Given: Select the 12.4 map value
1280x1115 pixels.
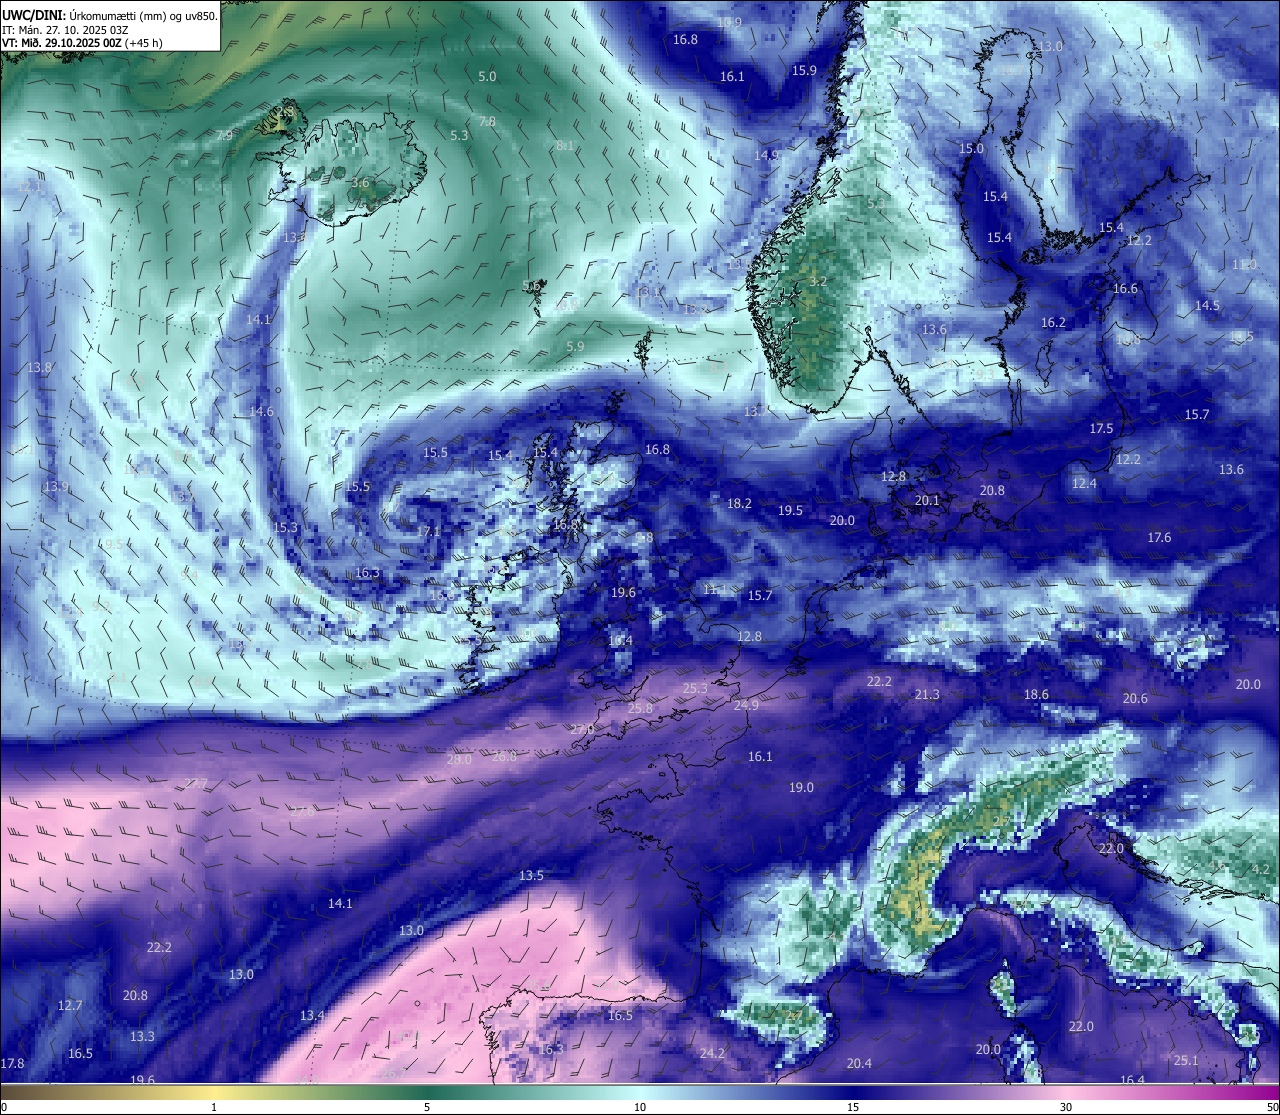Looking at the screenshot, I should pyautogui.click(x=1084, y=483).
